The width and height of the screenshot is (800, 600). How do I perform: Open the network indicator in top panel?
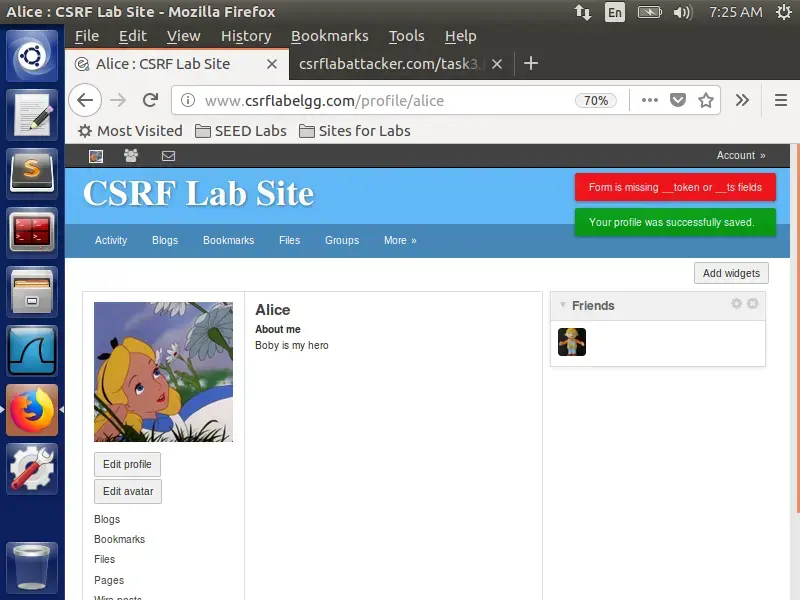(583, 12)
